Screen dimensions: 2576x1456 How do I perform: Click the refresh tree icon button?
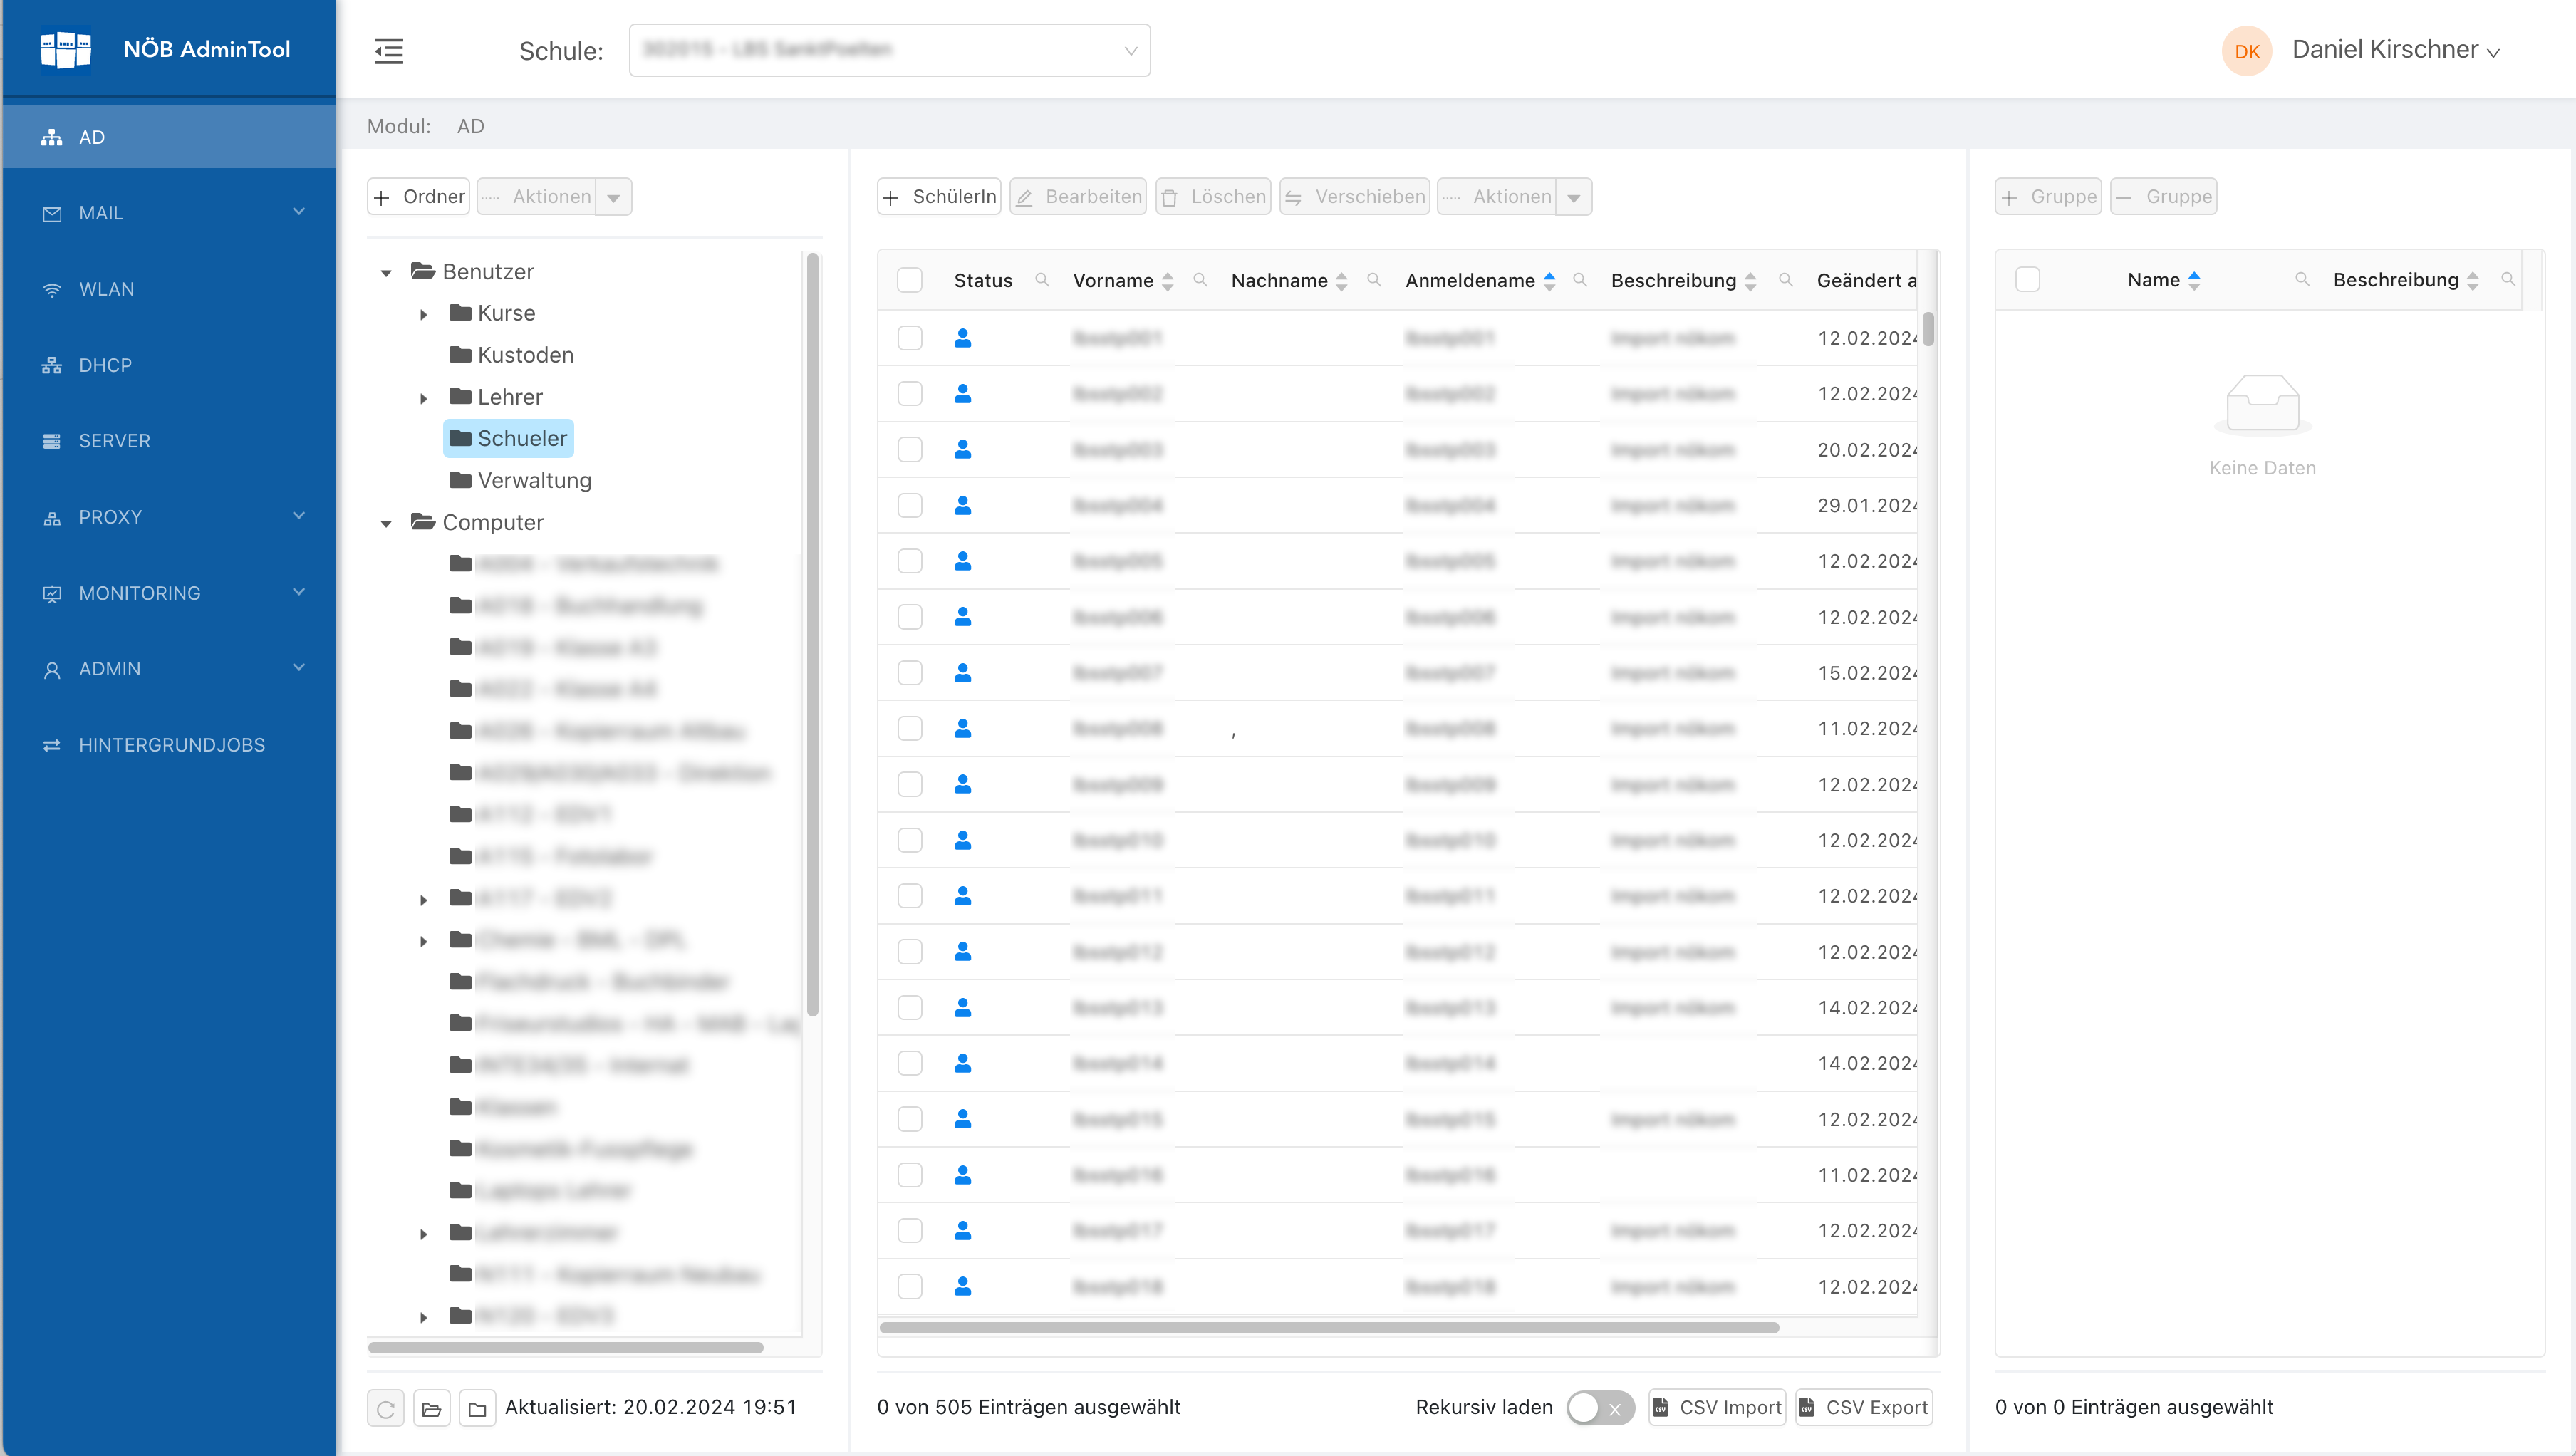click(x=385, y=1408)
